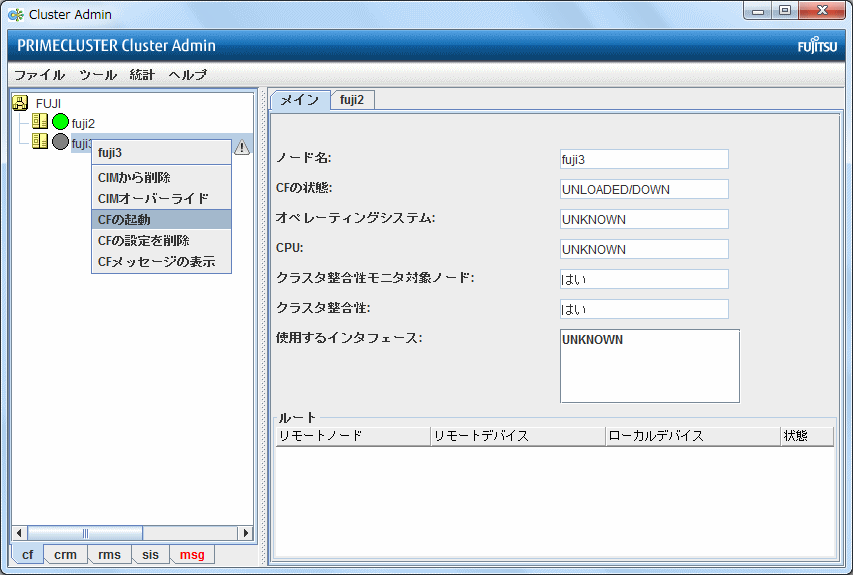Switch to the fuji2 tab
Viewport: 853px width, 575px height.
click(x=351, y=99)
